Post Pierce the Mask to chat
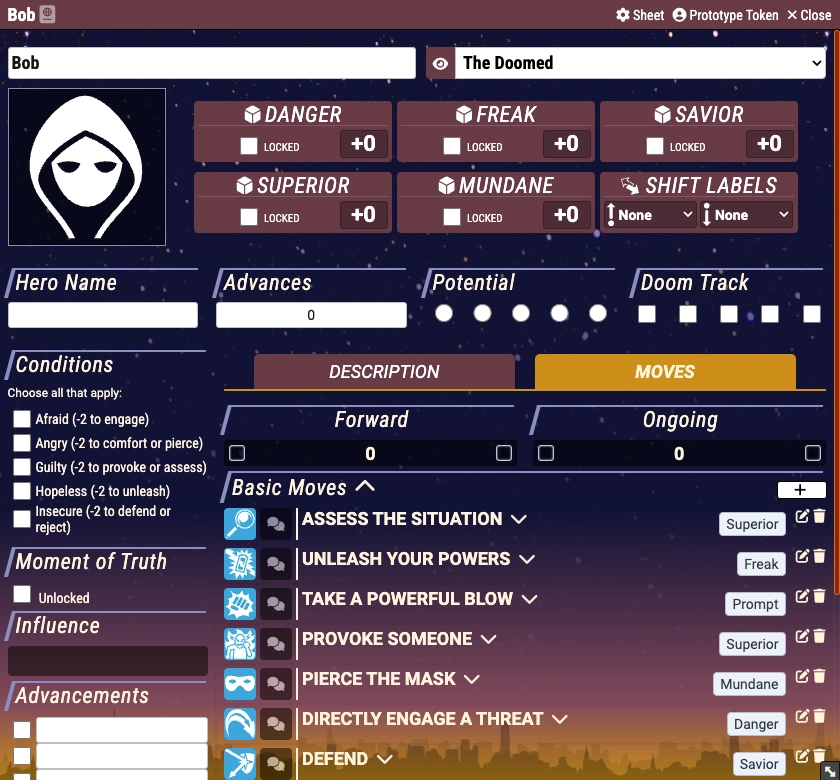840x780 pixels. (x=276, y=684)
